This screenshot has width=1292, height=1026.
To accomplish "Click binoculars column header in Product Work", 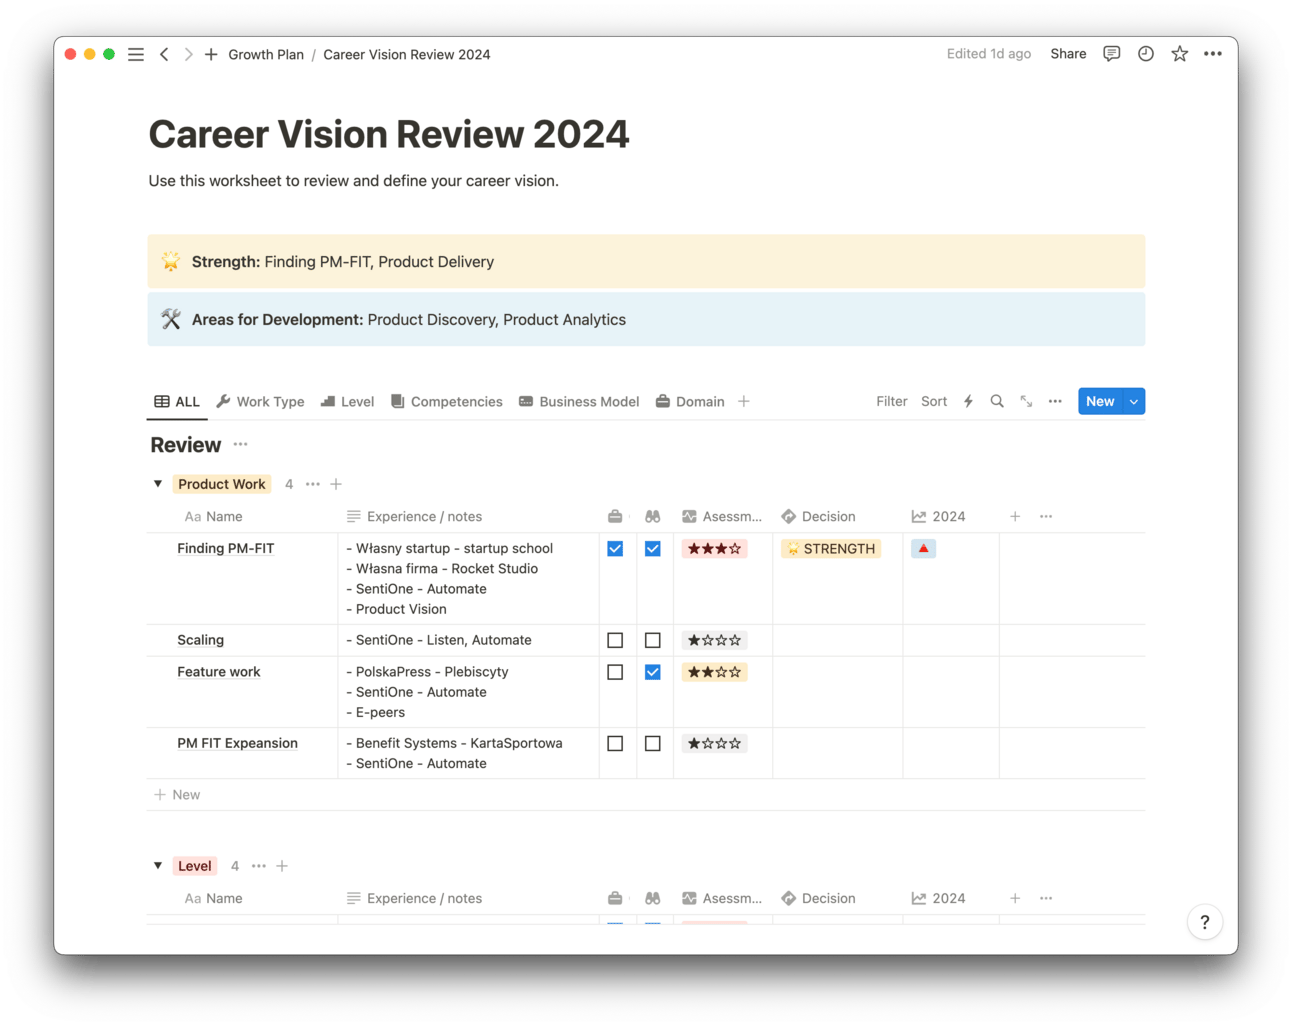I will pyautogui.click(x=652, y=516).
